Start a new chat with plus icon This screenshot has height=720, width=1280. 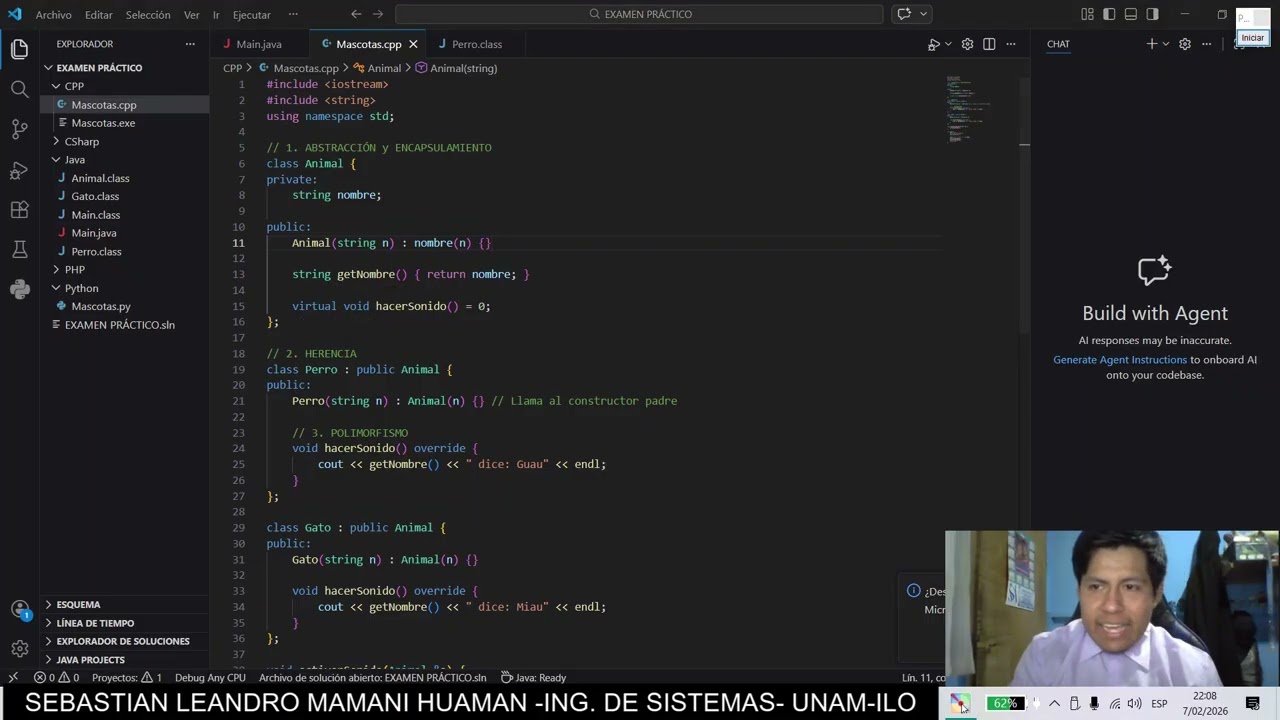click(1151, 44)
